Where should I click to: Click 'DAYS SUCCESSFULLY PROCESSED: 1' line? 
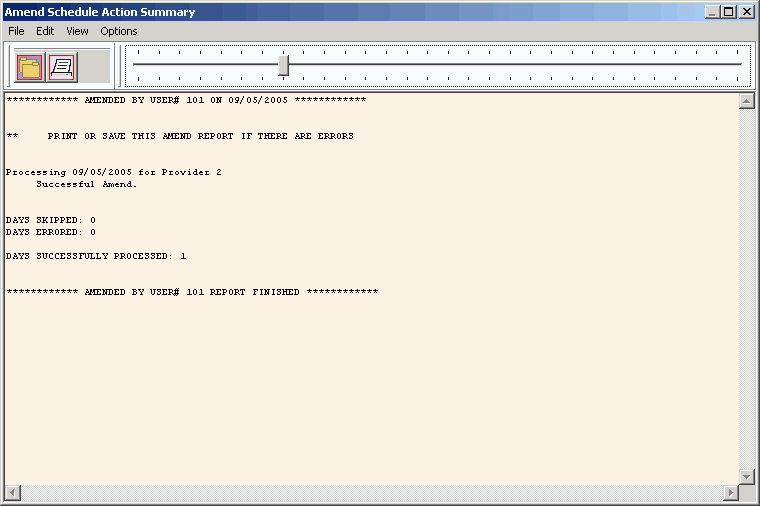(96, 256)
